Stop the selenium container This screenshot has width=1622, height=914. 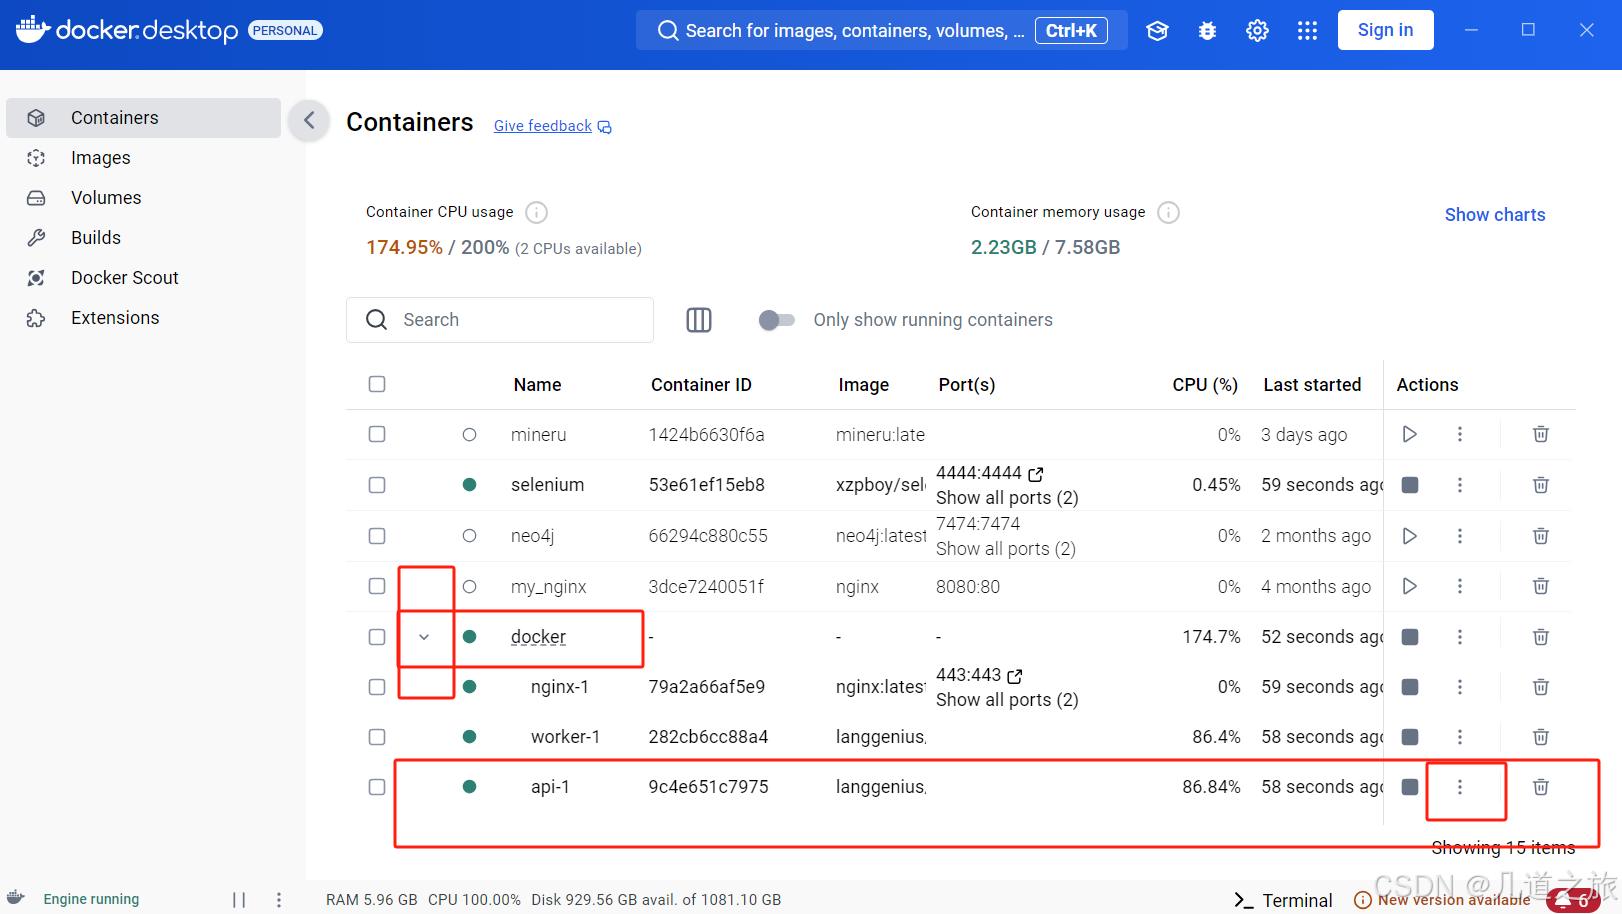point(1409,485)
